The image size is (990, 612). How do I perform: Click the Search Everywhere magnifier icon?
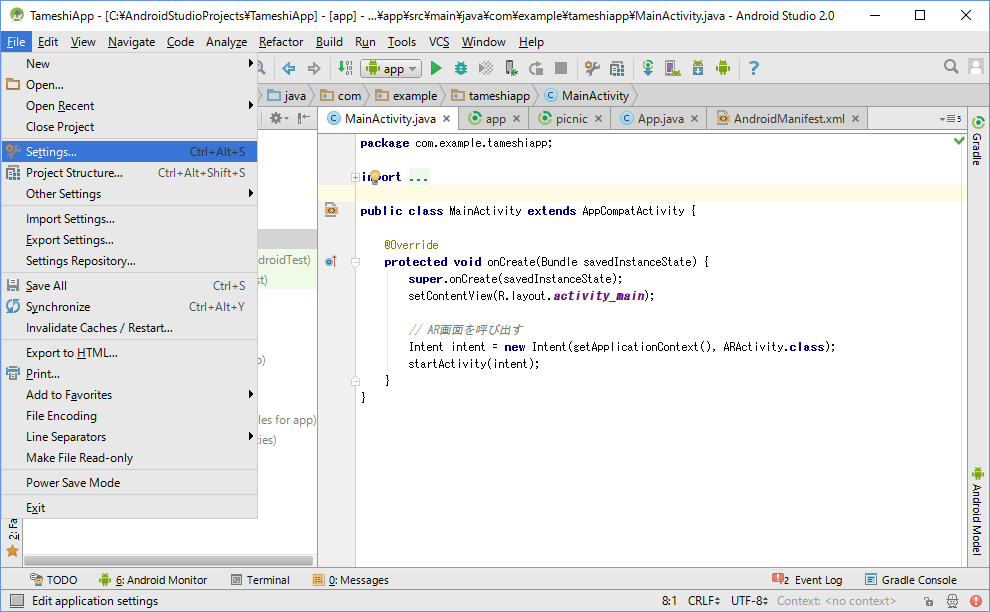(x=951, y=66)
